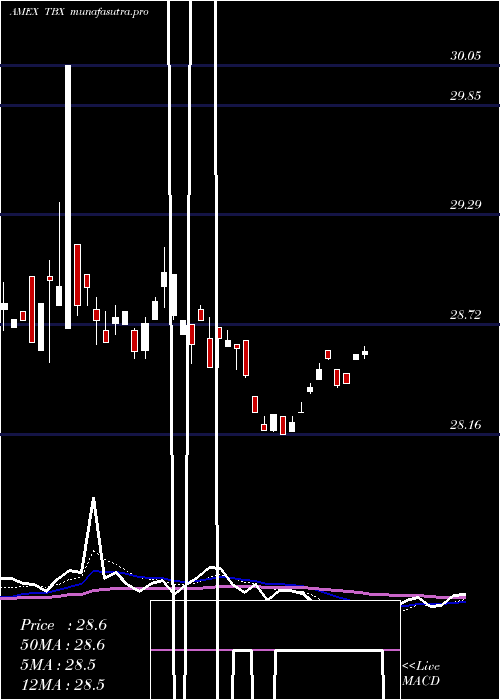The height and width of the screenshot is (700, 500).
Task: Click the tallest white candlestick reaching 30.05
Action: point(68,197)
